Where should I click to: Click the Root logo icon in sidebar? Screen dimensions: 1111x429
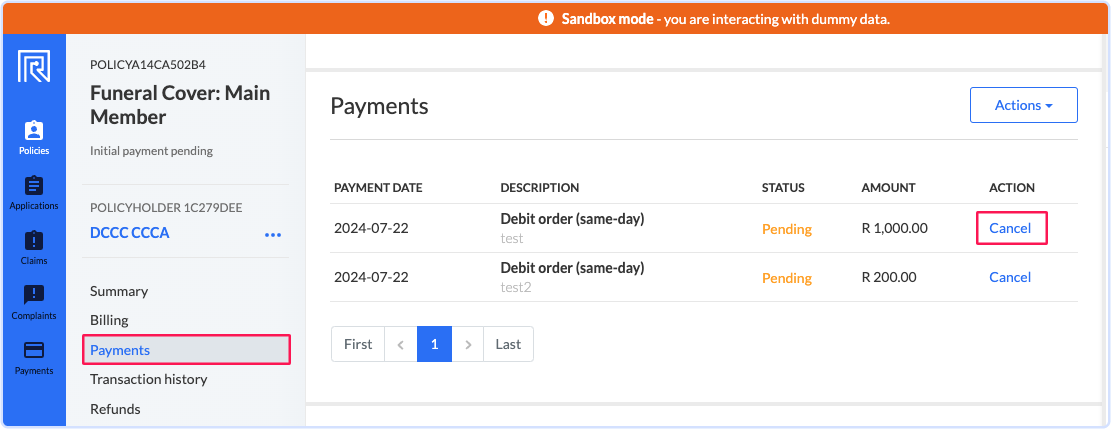tap(34, 67)
